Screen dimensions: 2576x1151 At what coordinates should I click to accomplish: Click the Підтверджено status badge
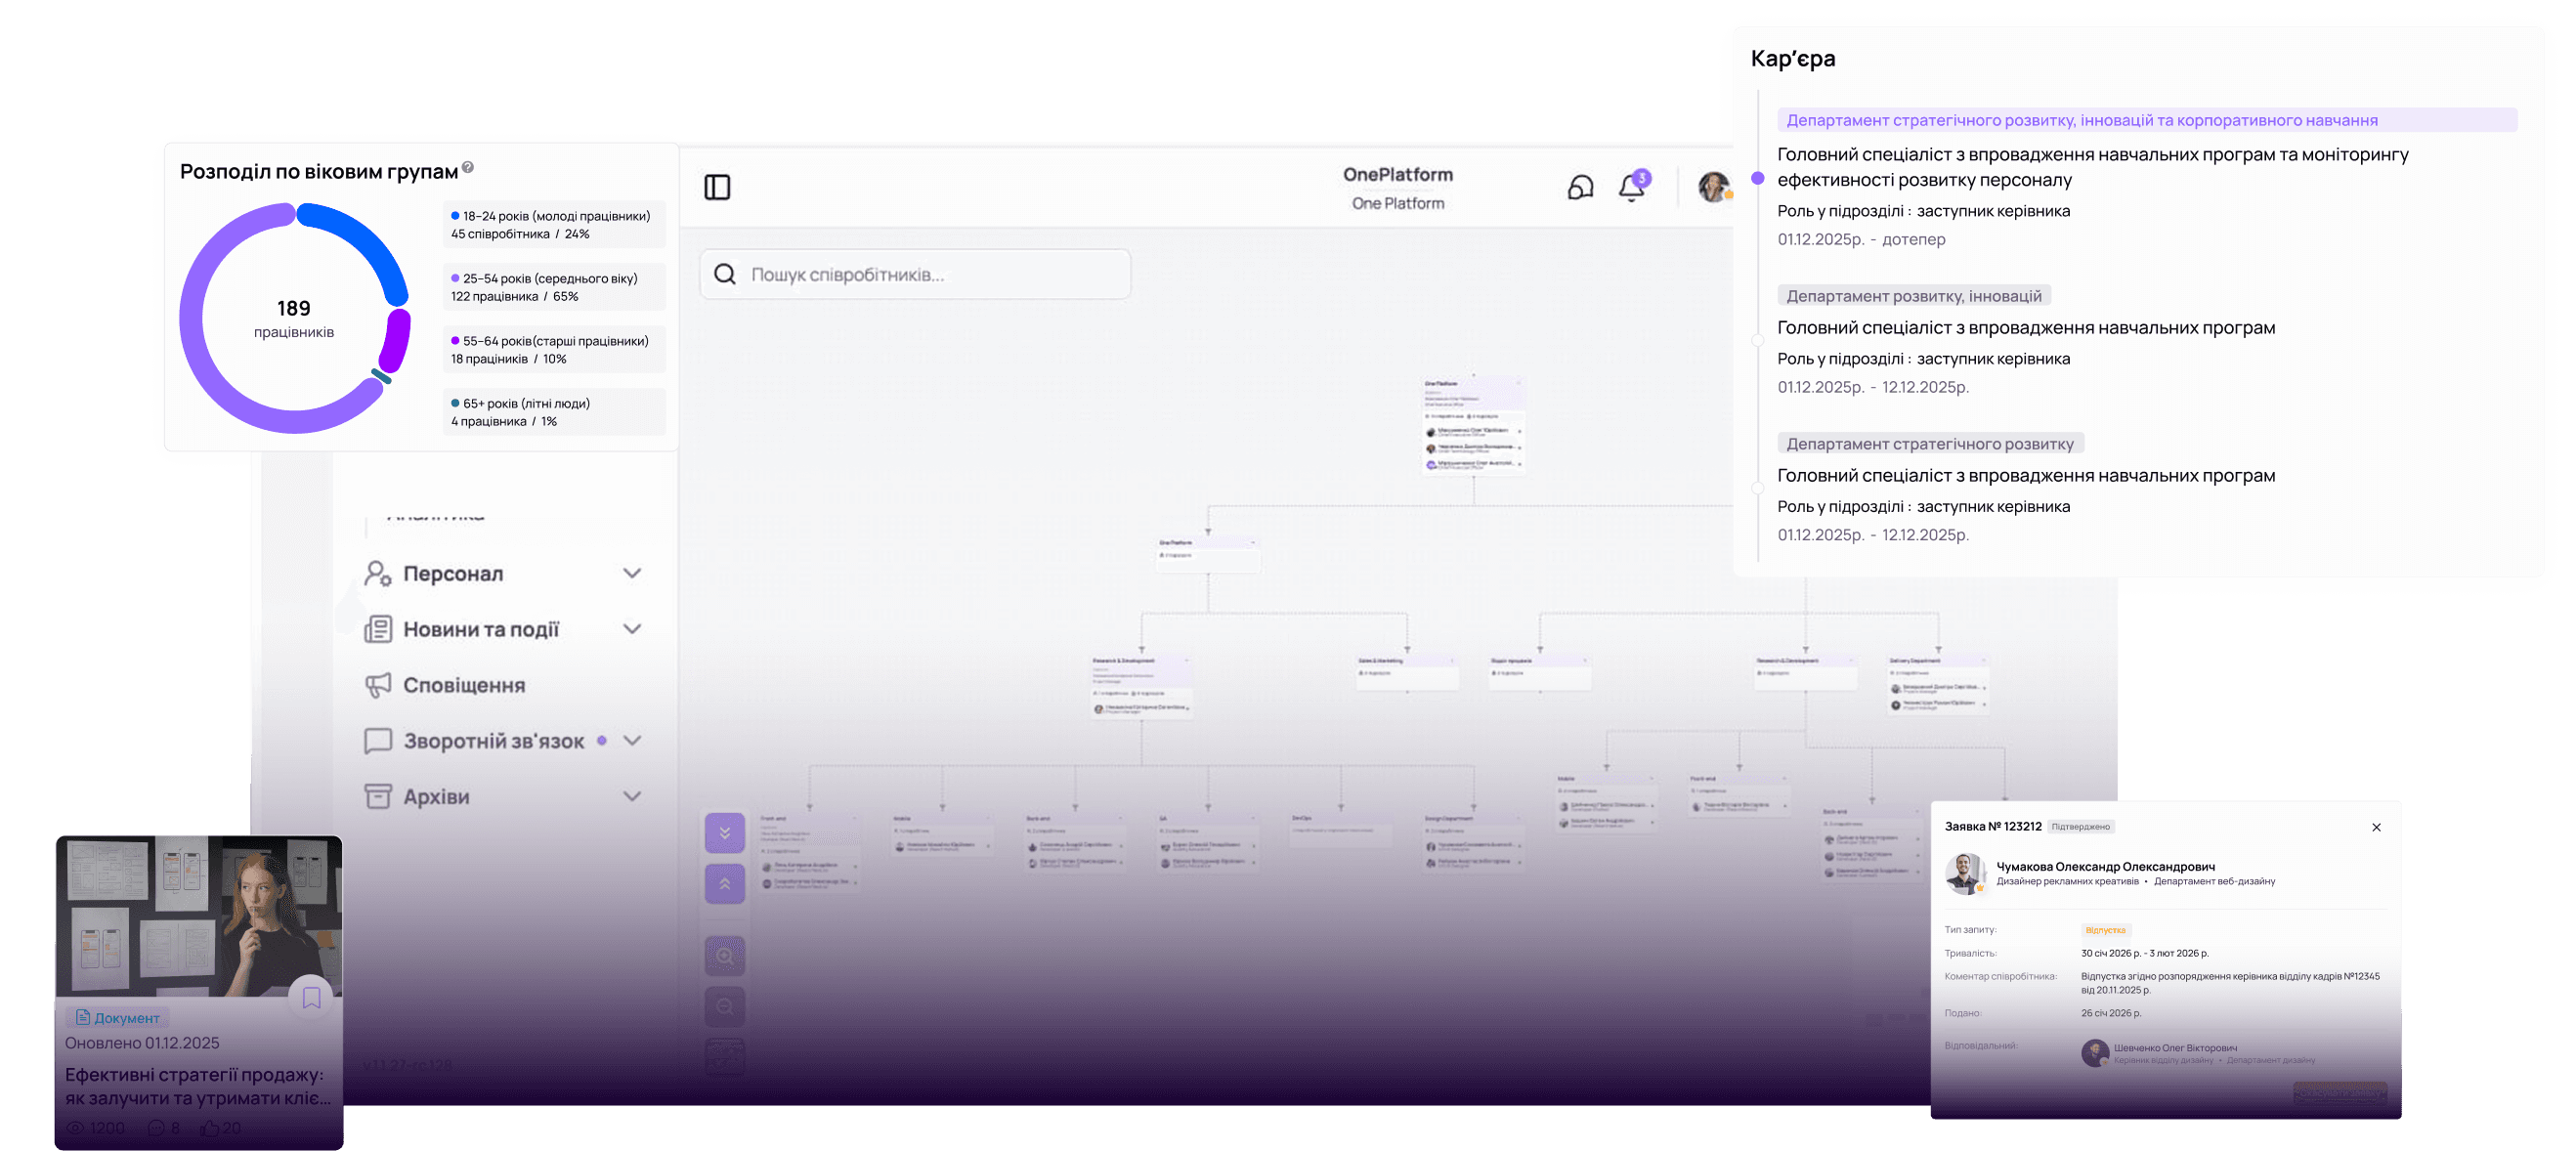point(2080,827)
